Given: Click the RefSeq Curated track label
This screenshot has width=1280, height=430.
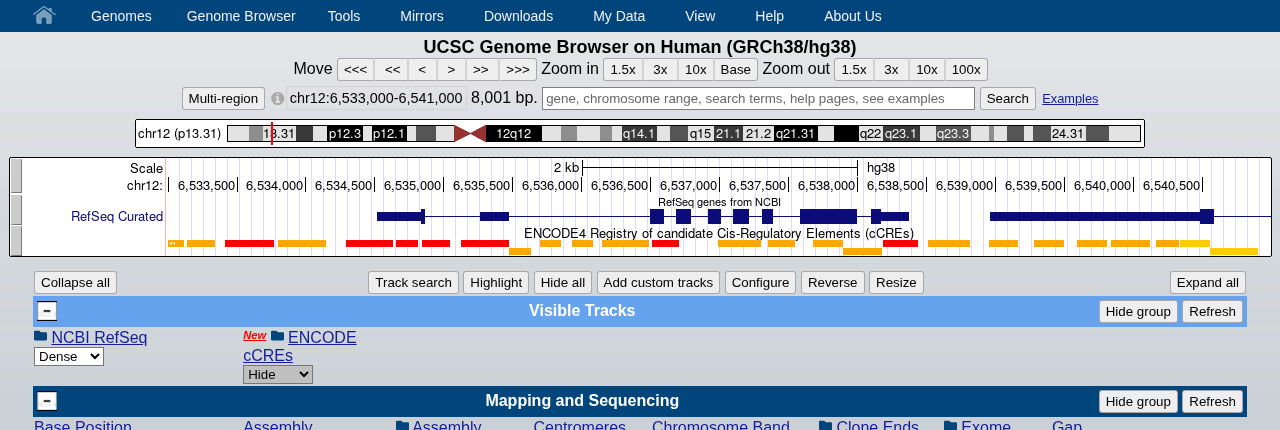Looking at the screenshot, I should 117,216.
